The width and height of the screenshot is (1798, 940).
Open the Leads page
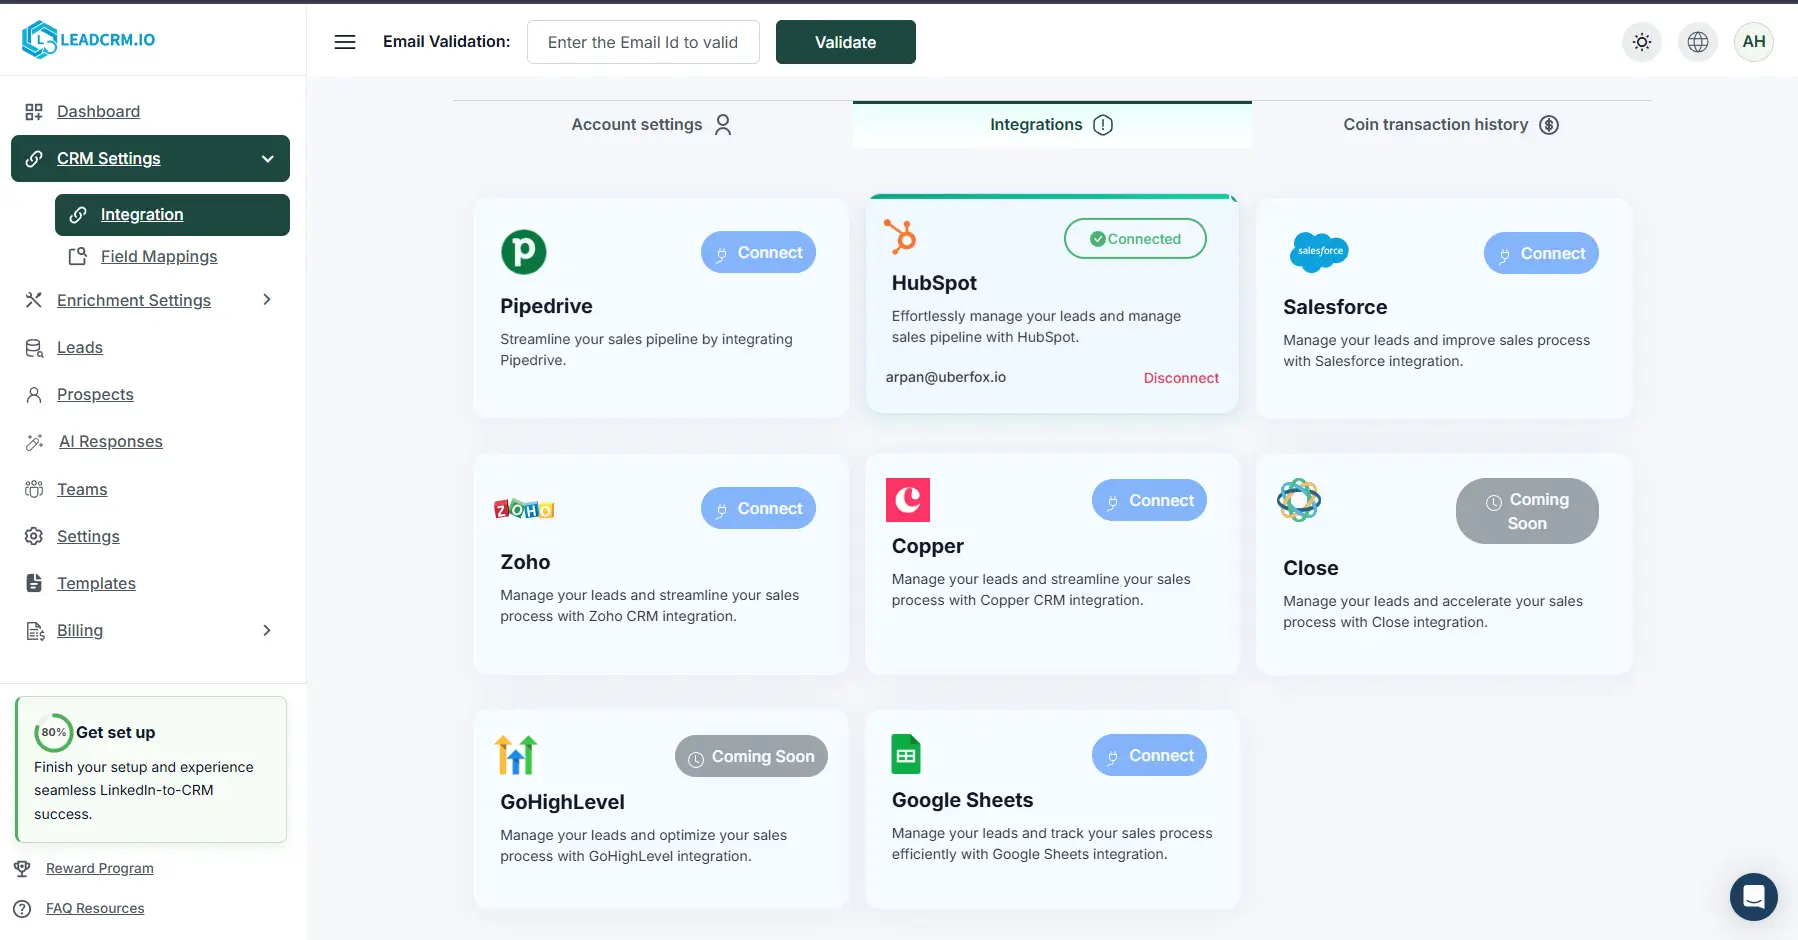click(80, 348)
